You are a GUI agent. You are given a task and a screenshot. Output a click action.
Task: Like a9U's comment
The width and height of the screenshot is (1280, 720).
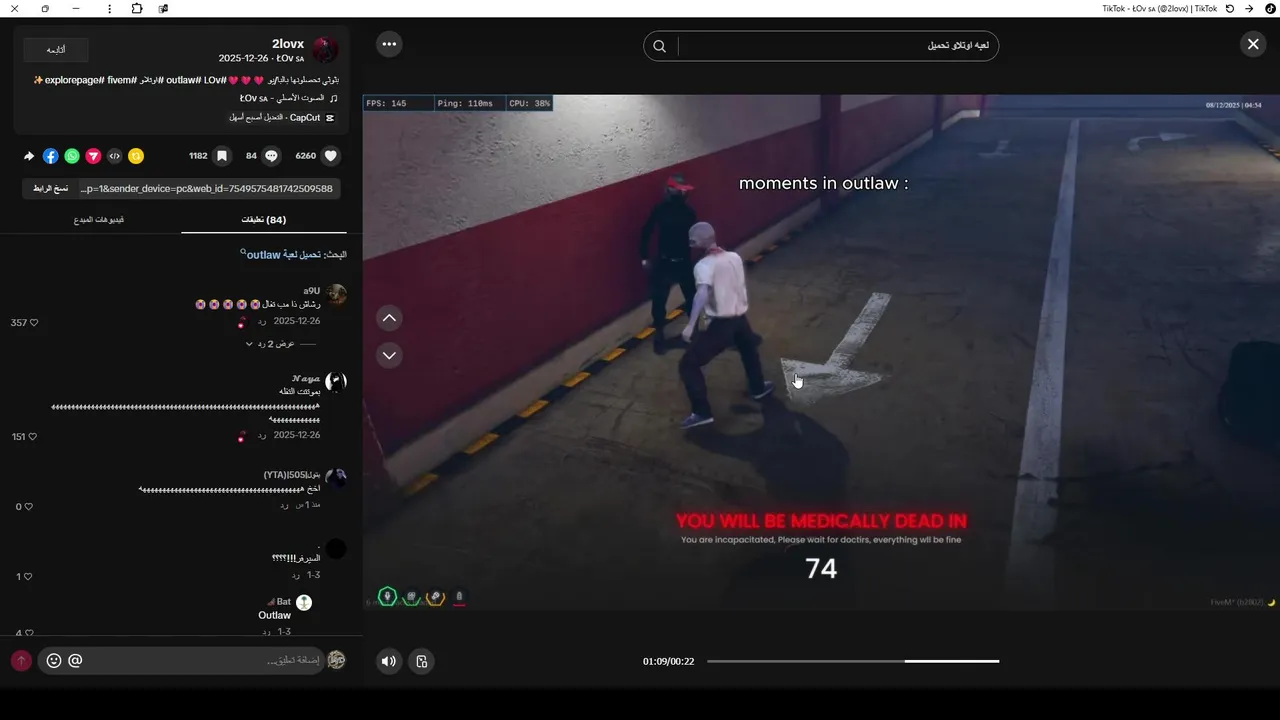point(33,323)
